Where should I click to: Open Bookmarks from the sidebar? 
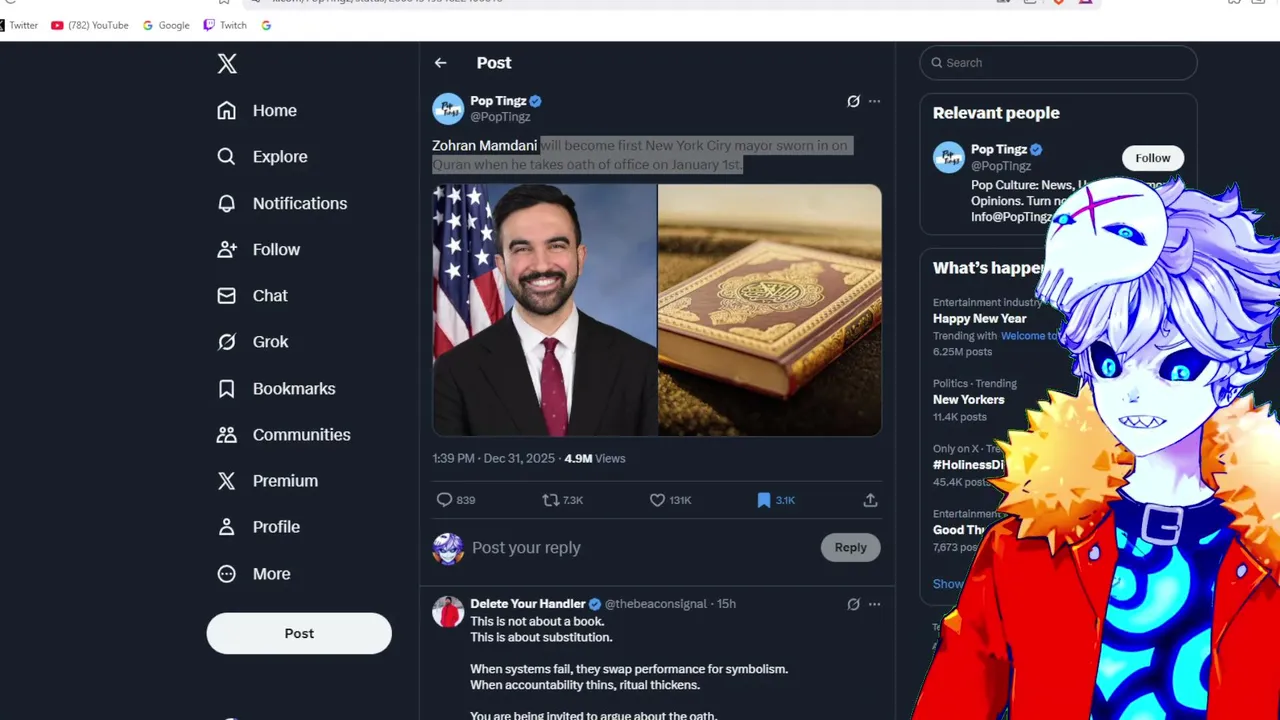[x=276, y=388]
